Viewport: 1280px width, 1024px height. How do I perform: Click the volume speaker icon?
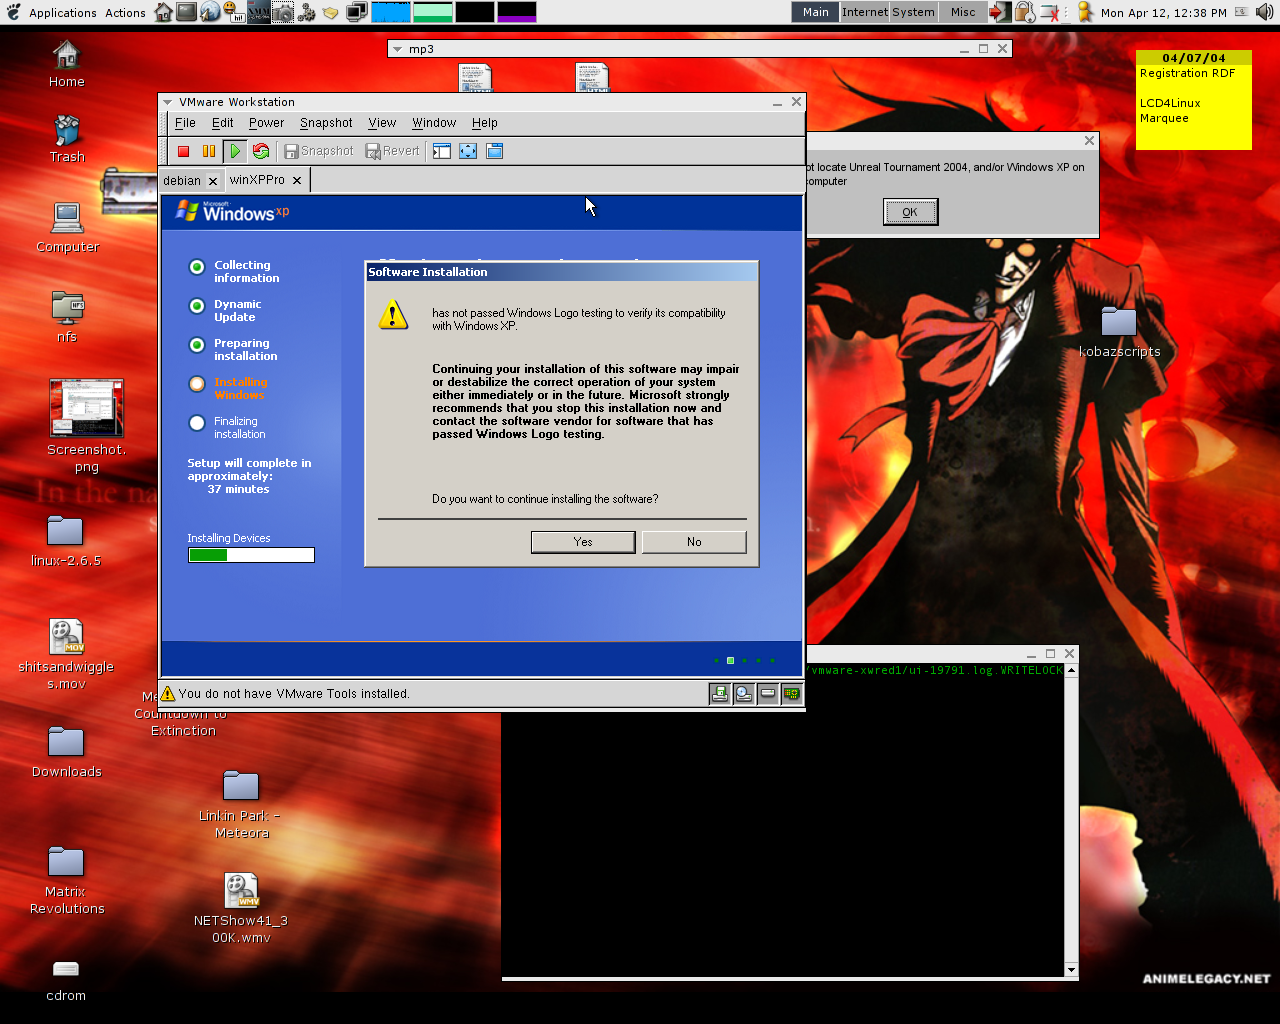click(1265, 12)
